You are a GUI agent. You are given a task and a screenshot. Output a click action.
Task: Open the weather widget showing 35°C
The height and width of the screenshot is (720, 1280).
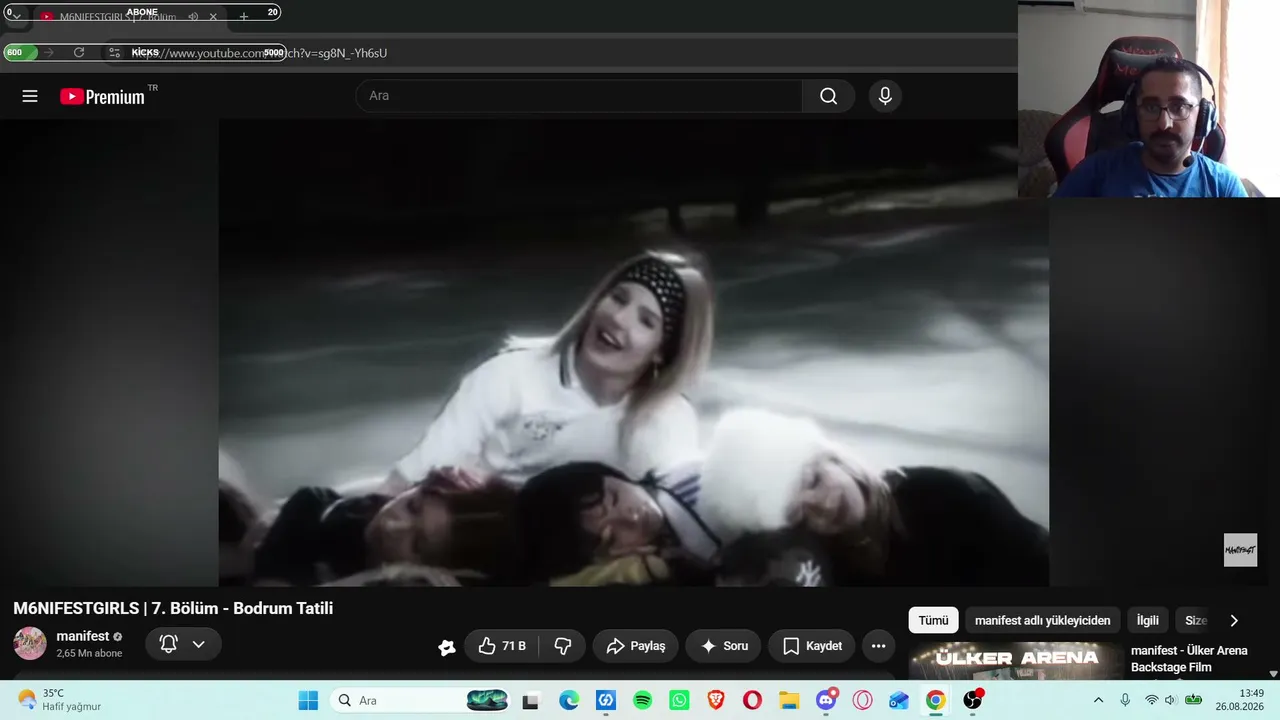[60, 700]
